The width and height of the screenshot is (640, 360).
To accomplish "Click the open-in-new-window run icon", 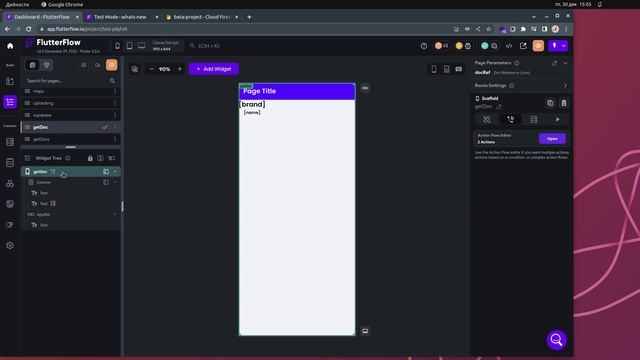I will tap(523, 46).
